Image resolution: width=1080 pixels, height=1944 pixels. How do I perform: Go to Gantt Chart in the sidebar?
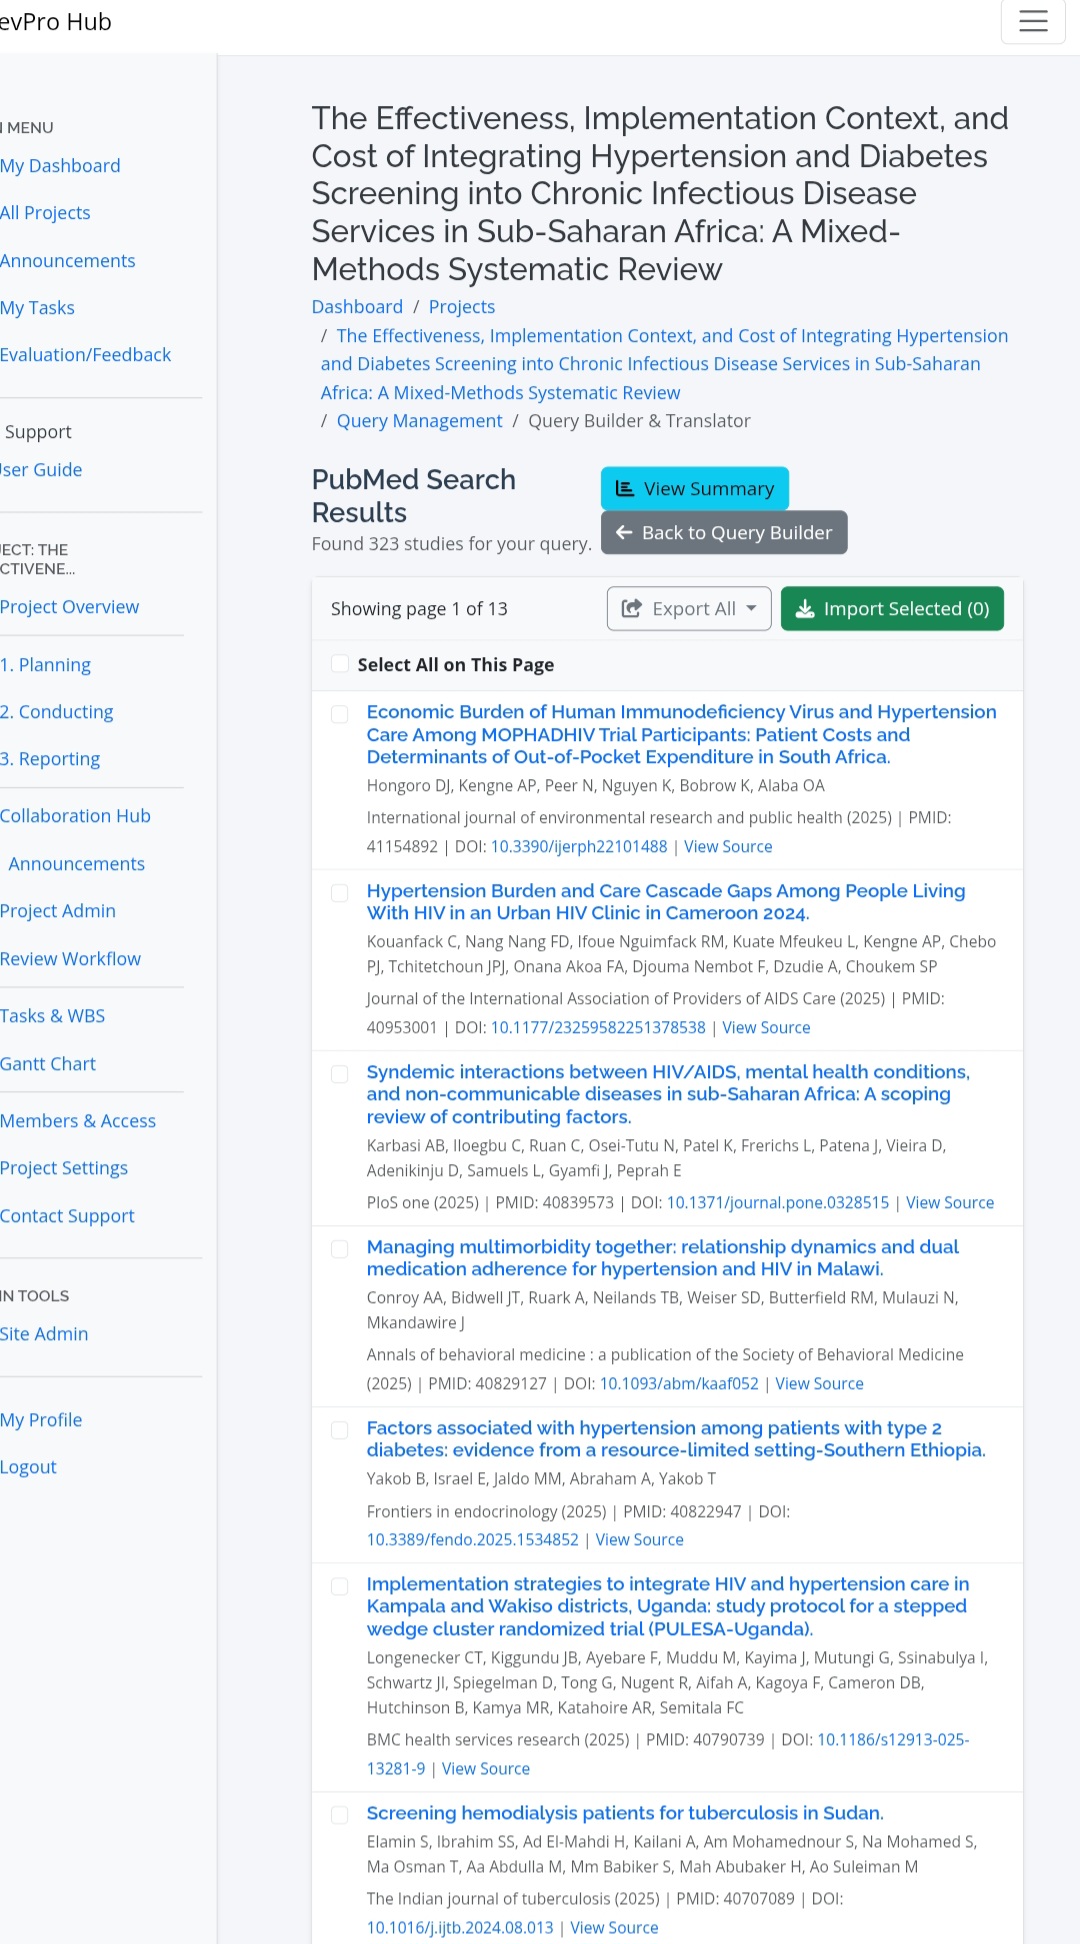click(x=48, y=1064)
